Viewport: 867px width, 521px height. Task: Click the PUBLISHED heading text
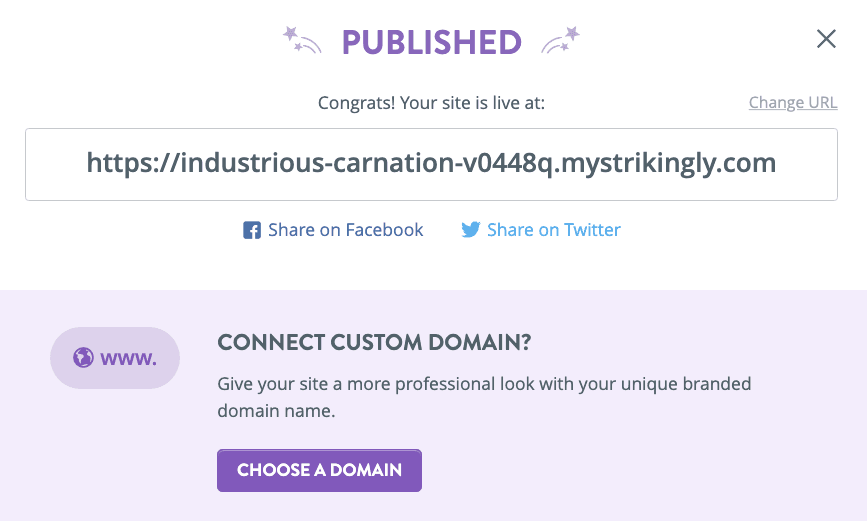pos(431,42)
